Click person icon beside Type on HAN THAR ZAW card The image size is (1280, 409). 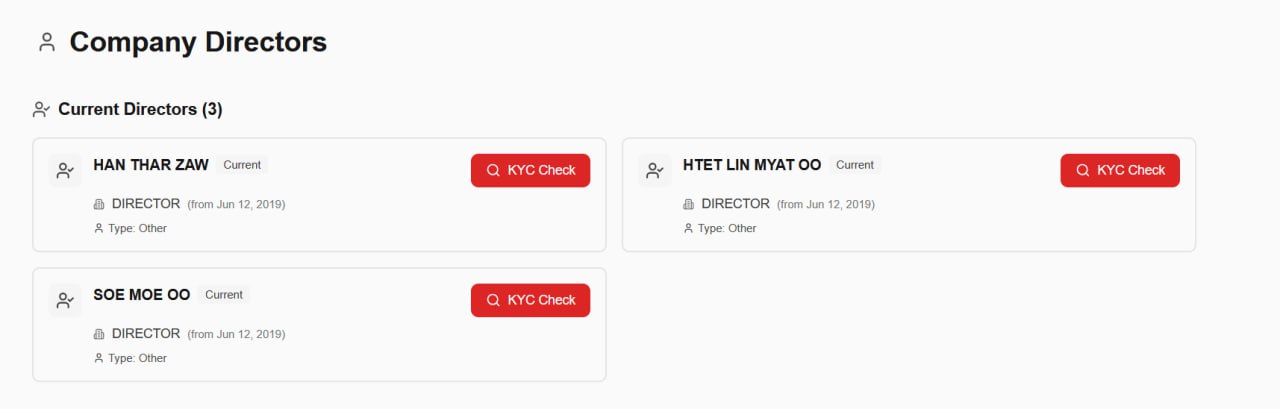coord(98,228)
